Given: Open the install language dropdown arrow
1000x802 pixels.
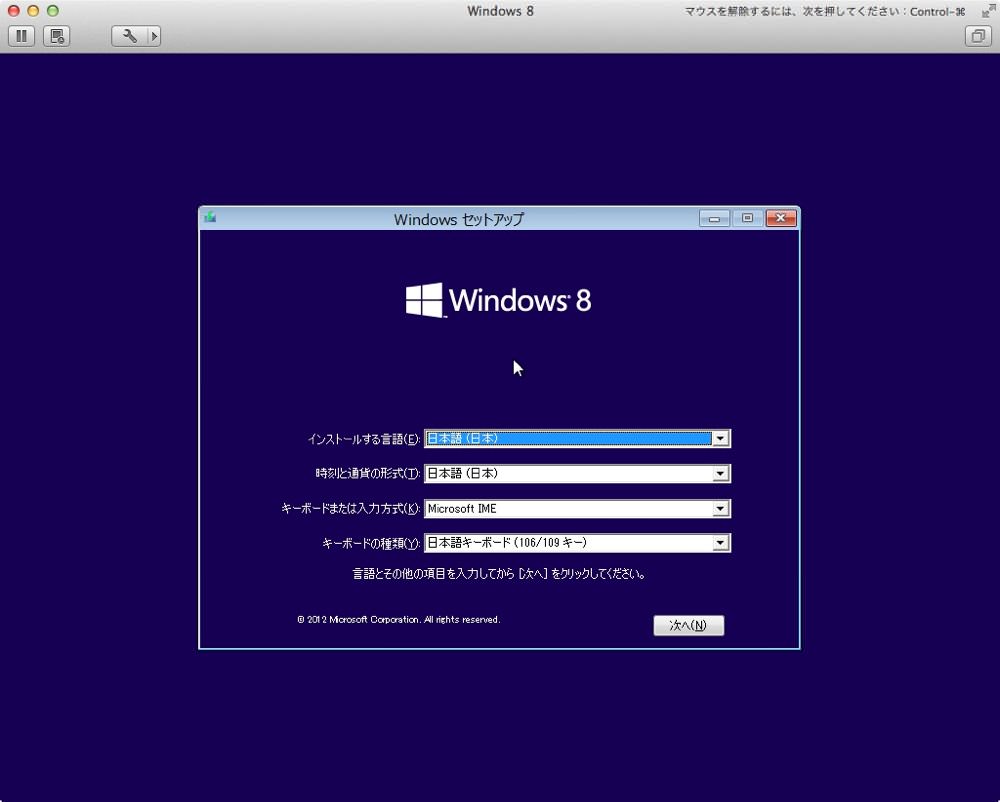Looking at the screenshot, I should click(x=720, y=439).
